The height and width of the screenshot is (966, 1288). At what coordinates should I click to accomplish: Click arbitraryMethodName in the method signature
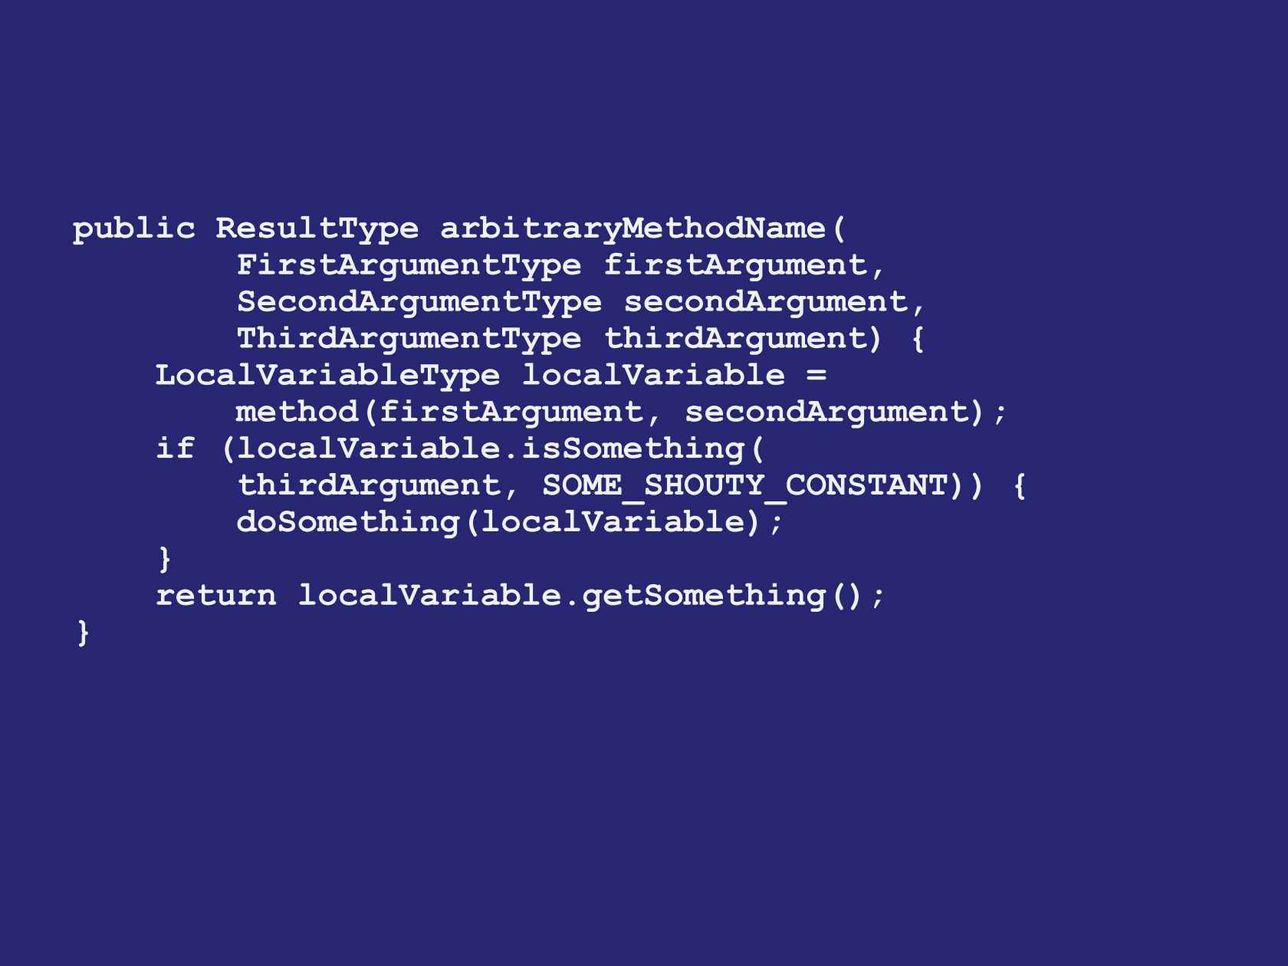pyautogui.click(x=633, y=229)
